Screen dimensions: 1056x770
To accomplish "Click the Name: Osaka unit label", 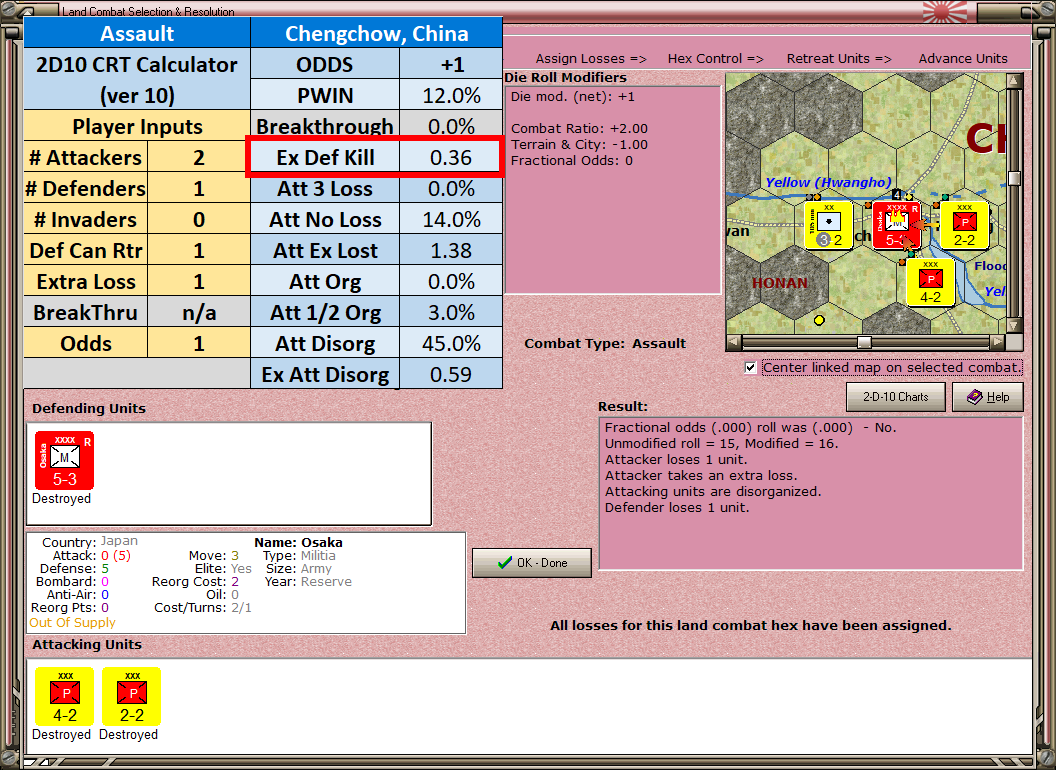I will pos(298,542).
